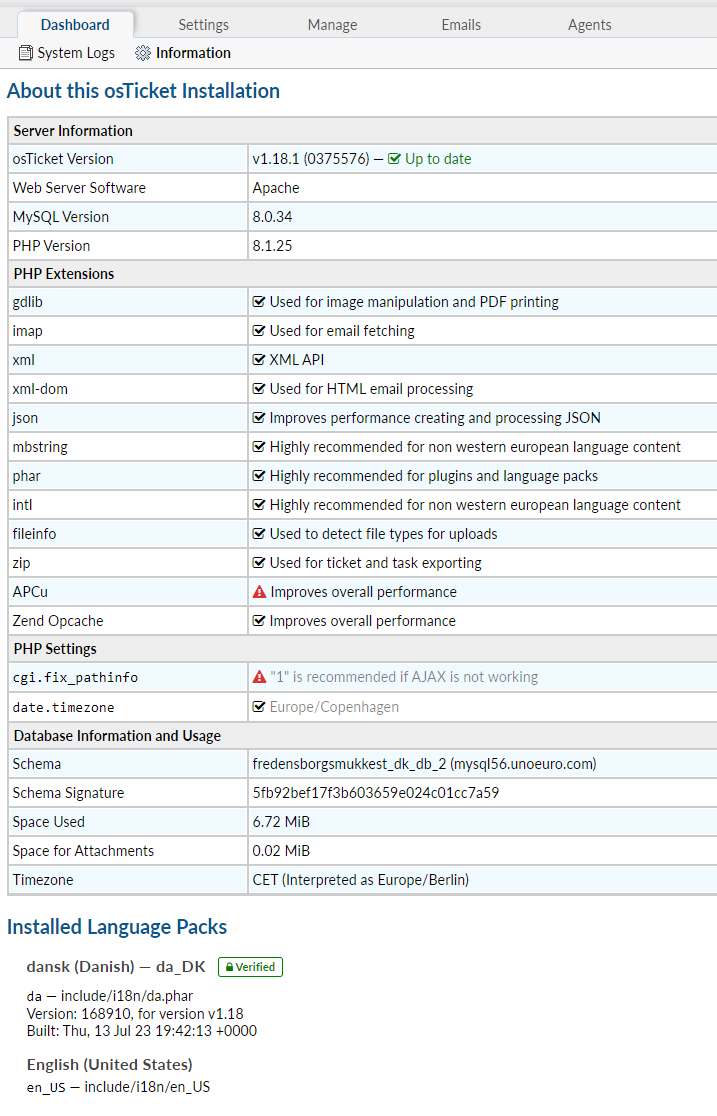Click the dansk (Danish) language pack heading
Viewport: 717px width, 1116px height.
pyautogui.click(x=116, y=967)
